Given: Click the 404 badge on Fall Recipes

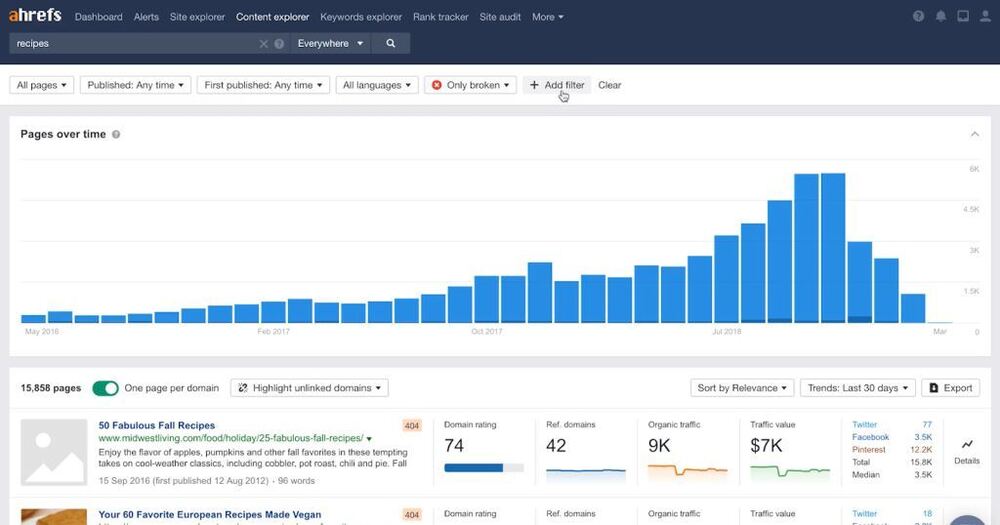Looking at the screenshot, I should (x=412, y=425).
